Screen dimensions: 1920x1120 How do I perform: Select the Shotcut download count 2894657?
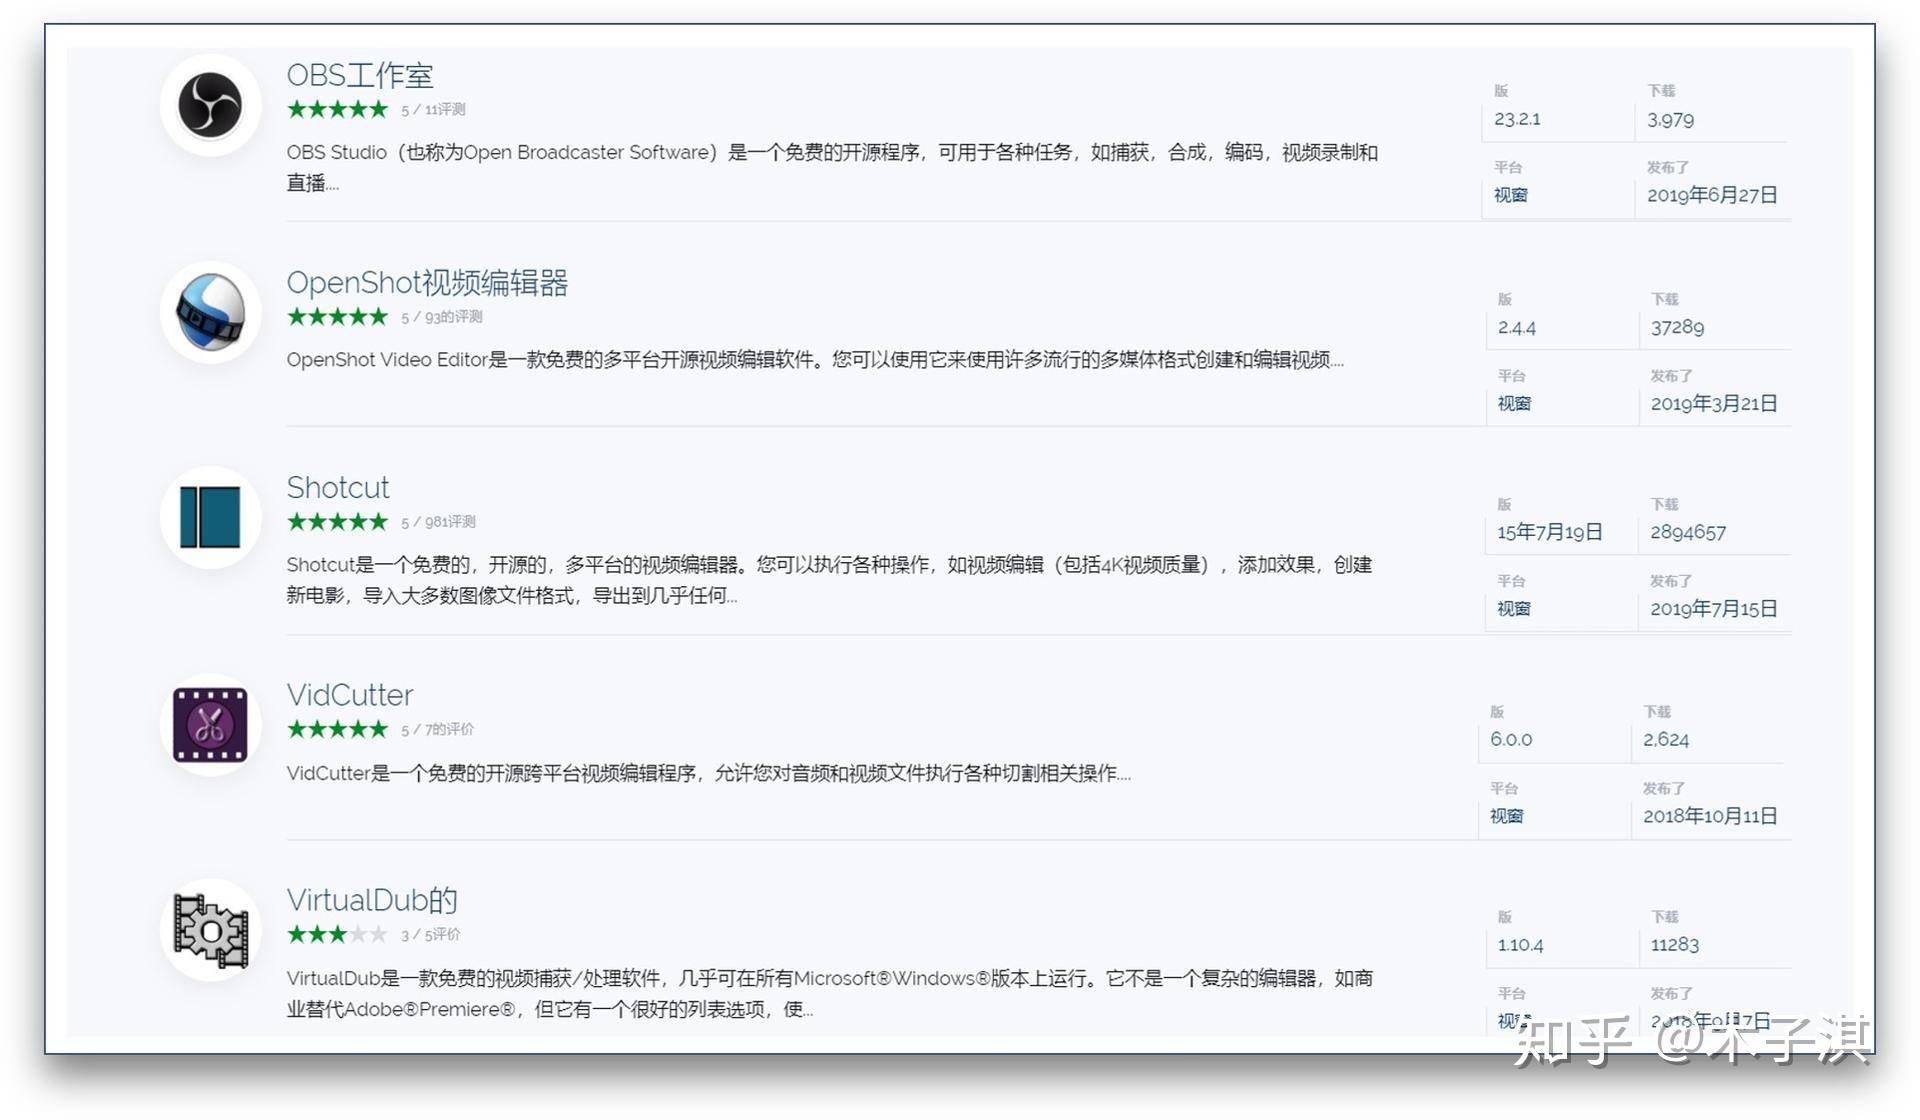point(1688,532)
